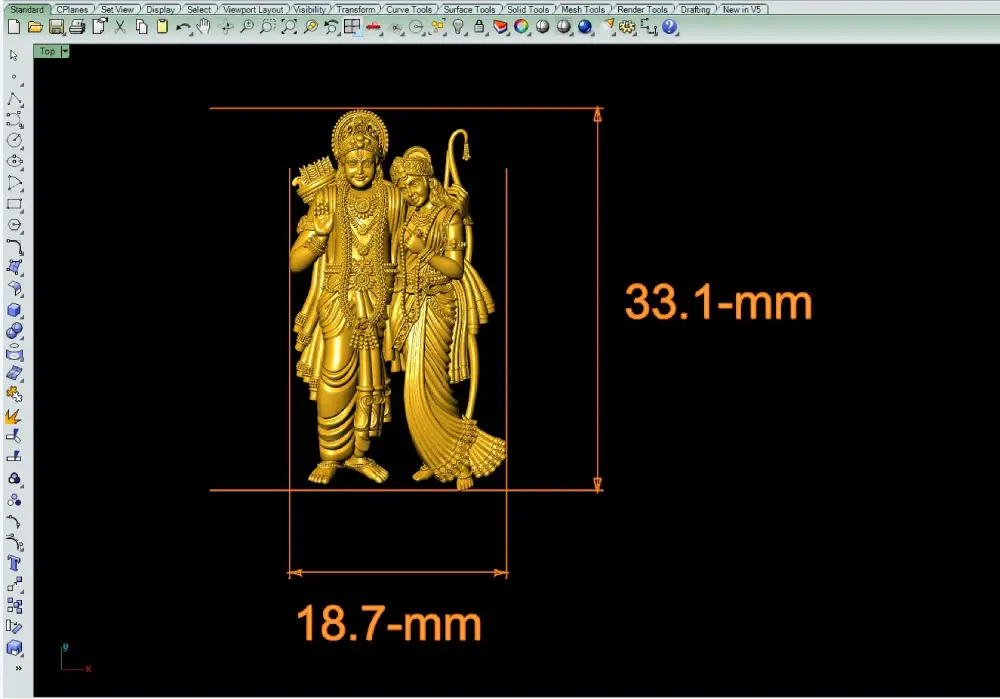This screenshot has height=699, width=1000.
Task: Select the Zoom Window tool
Action: coord(267,27)
